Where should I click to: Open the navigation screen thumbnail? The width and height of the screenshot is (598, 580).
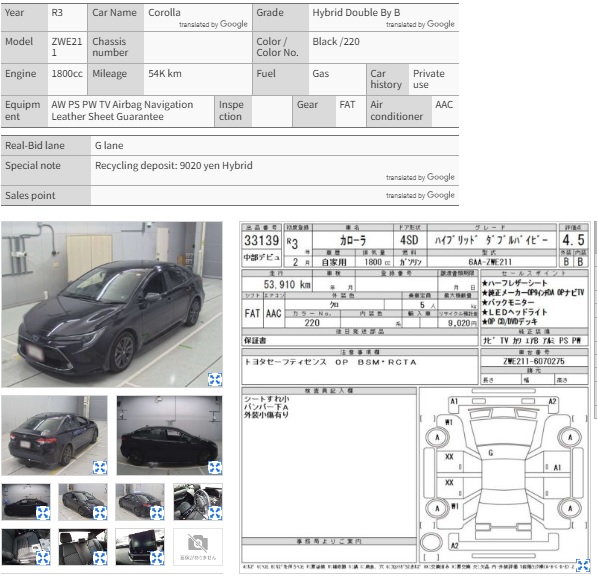(x=140, y=547)
